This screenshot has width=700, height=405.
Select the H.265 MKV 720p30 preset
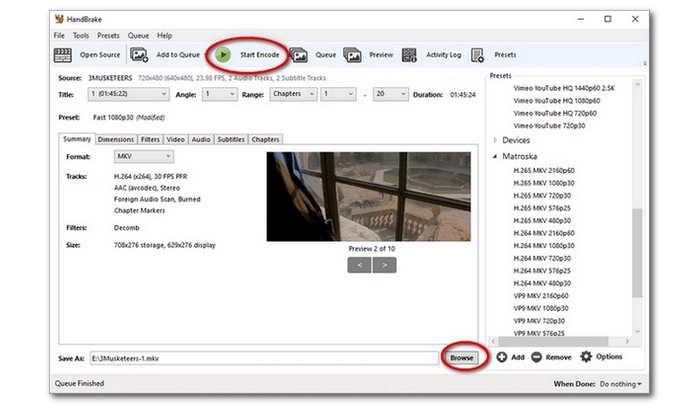point(542,196)
